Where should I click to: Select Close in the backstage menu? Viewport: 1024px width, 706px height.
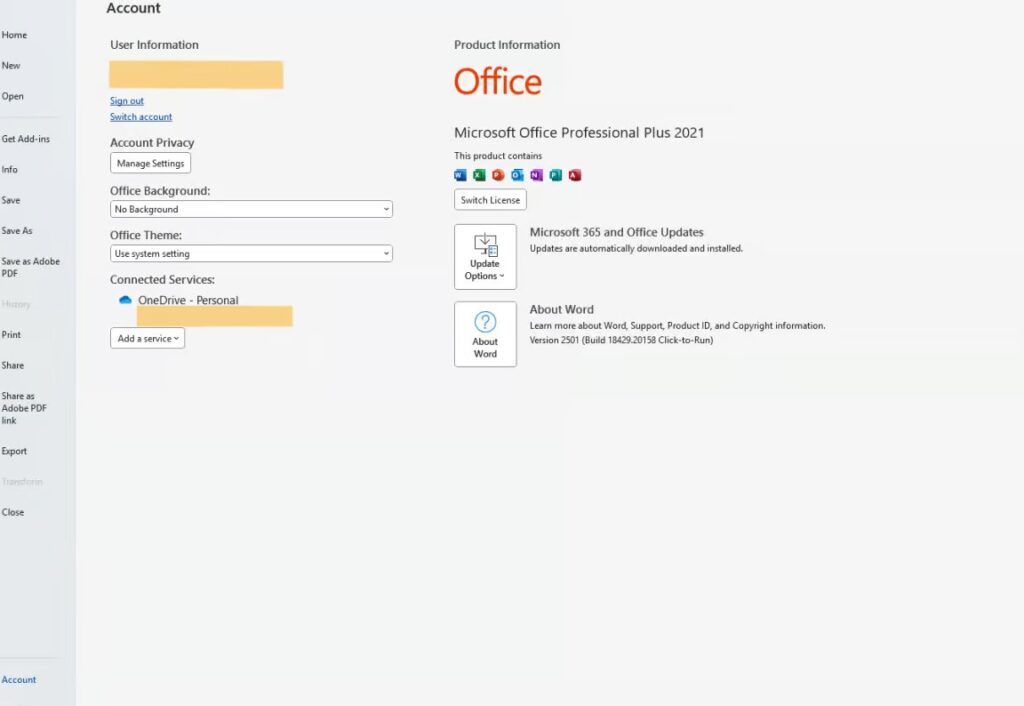coord(13,512)
